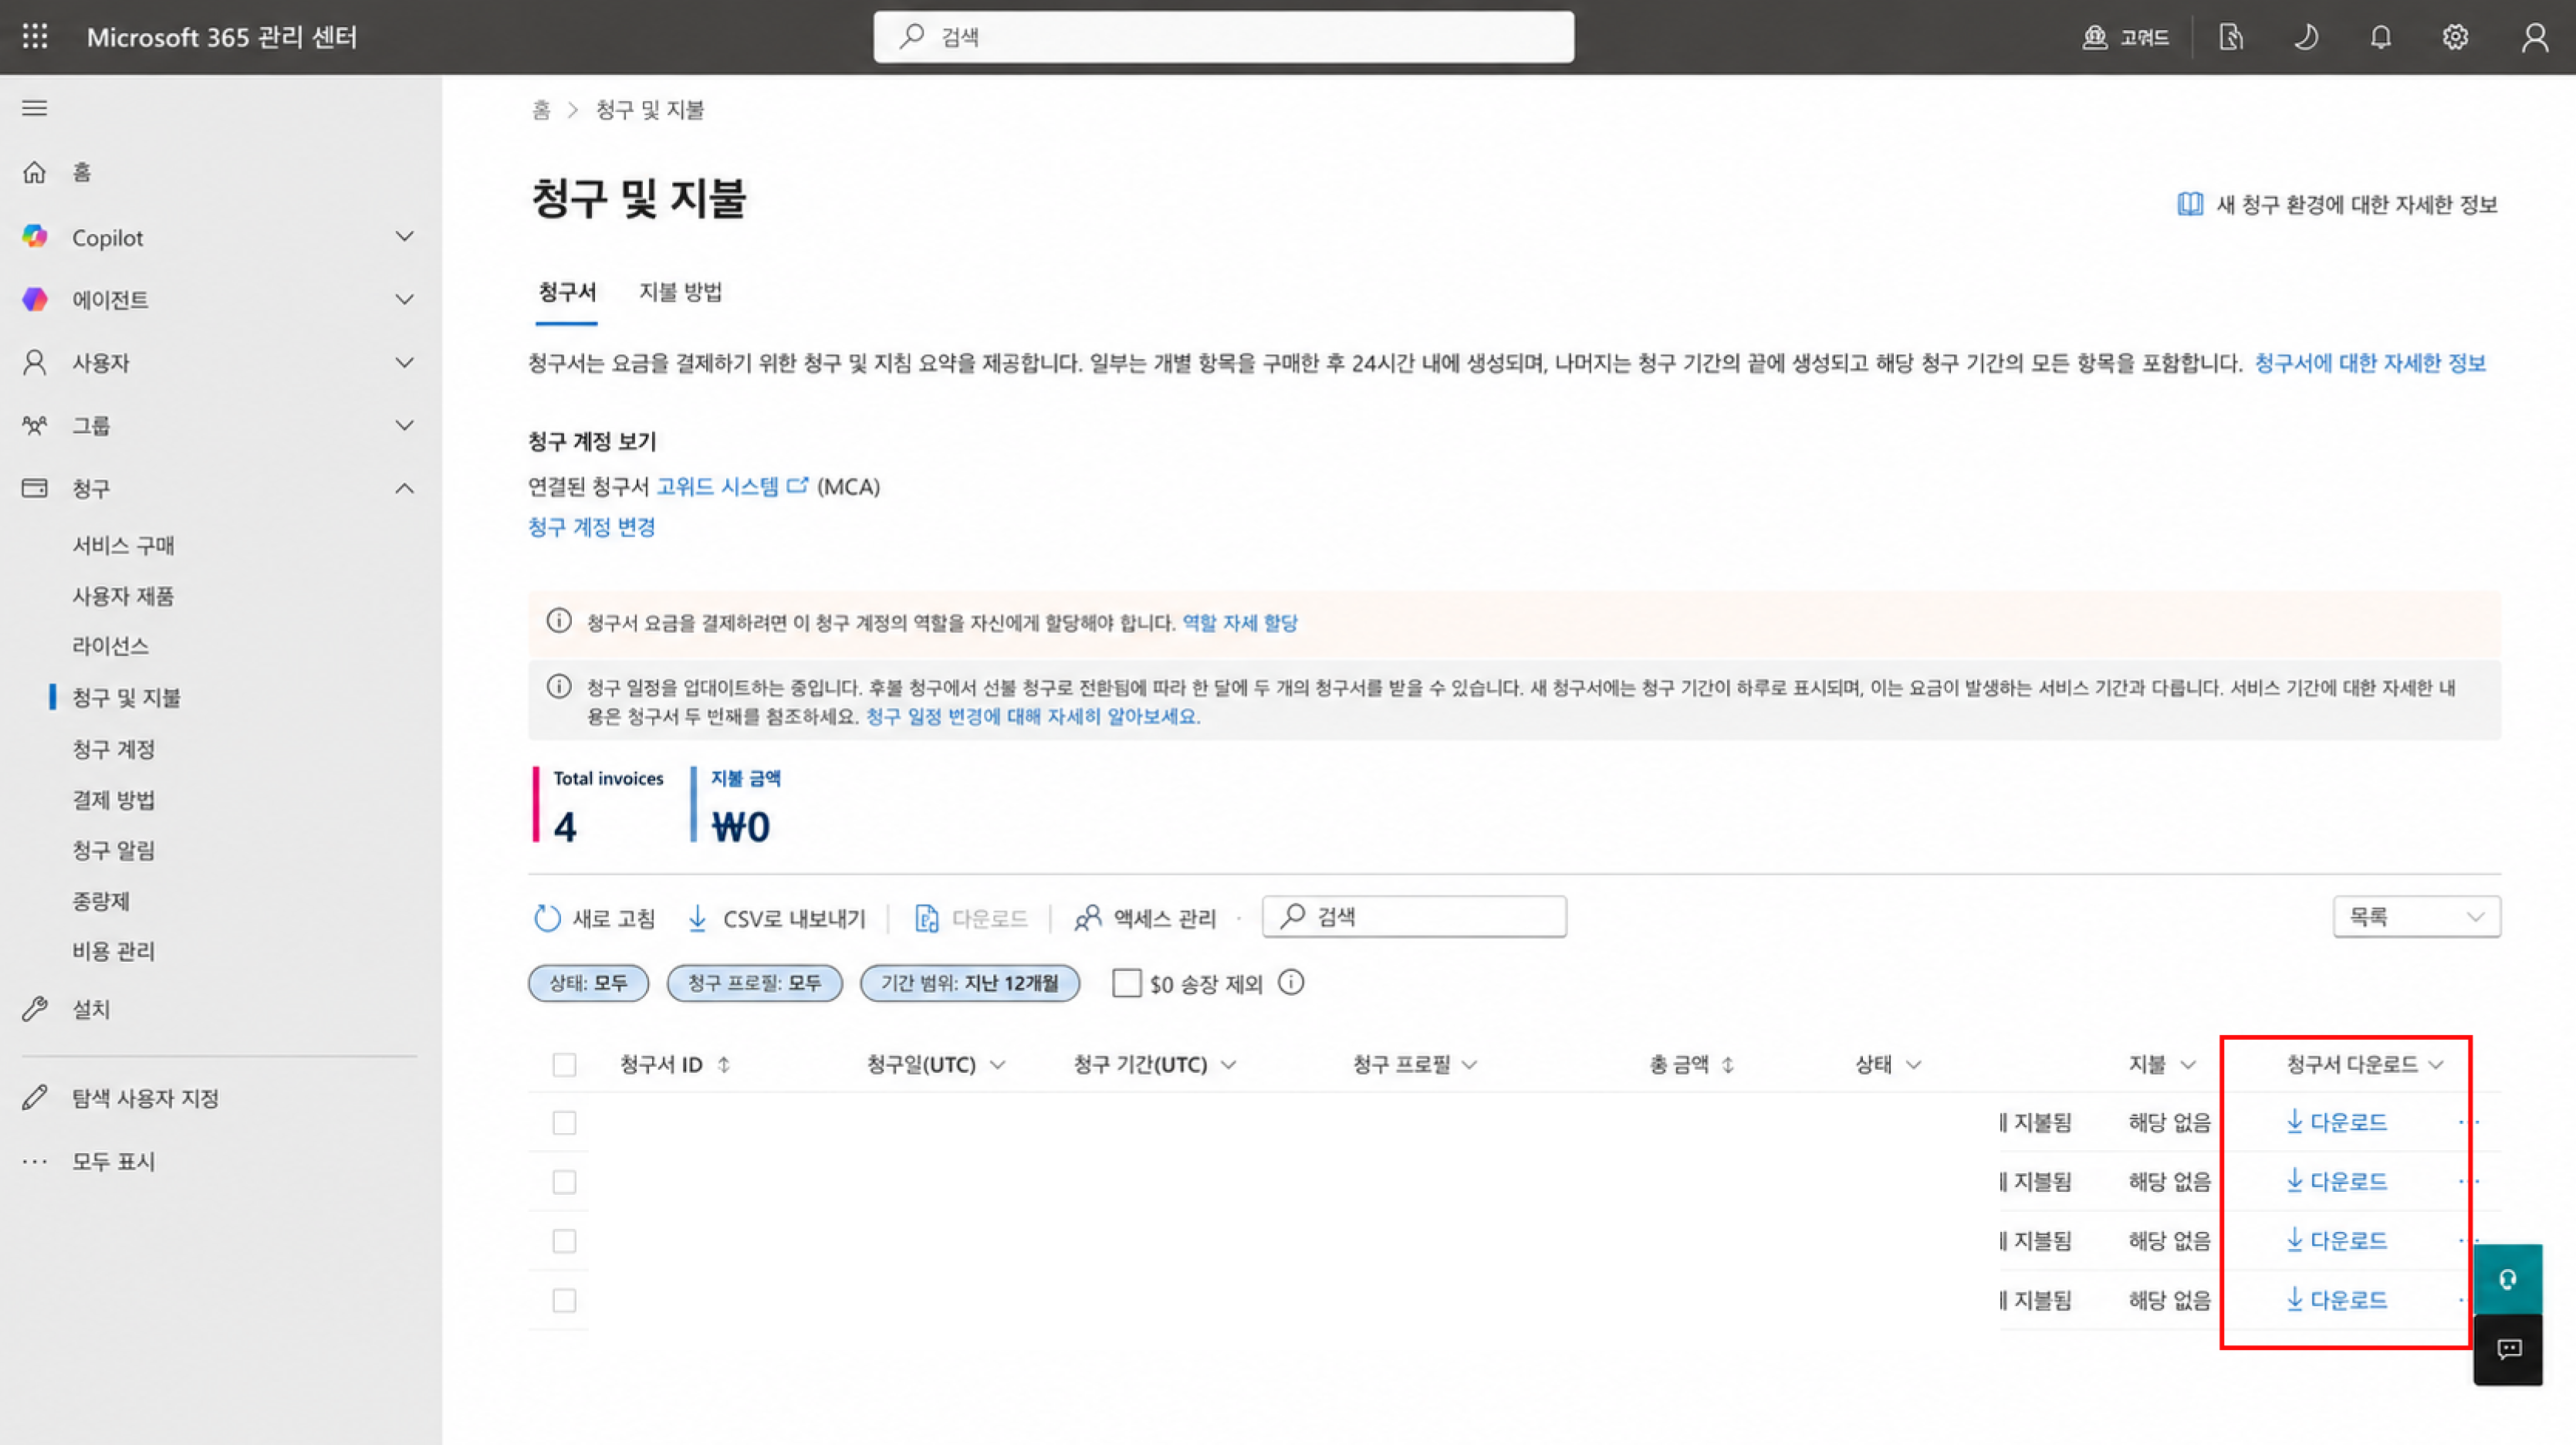Switch to the 지불 방법 tab

pyautogui.click(x=680, y=292)
